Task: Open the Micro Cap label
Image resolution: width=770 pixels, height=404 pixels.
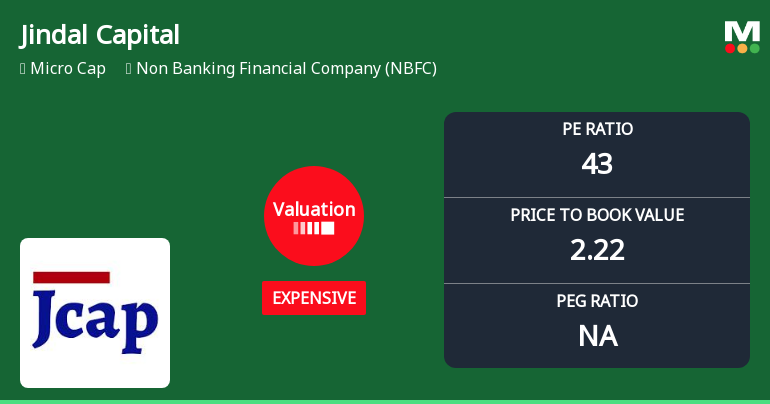Action: click(68, 69)
